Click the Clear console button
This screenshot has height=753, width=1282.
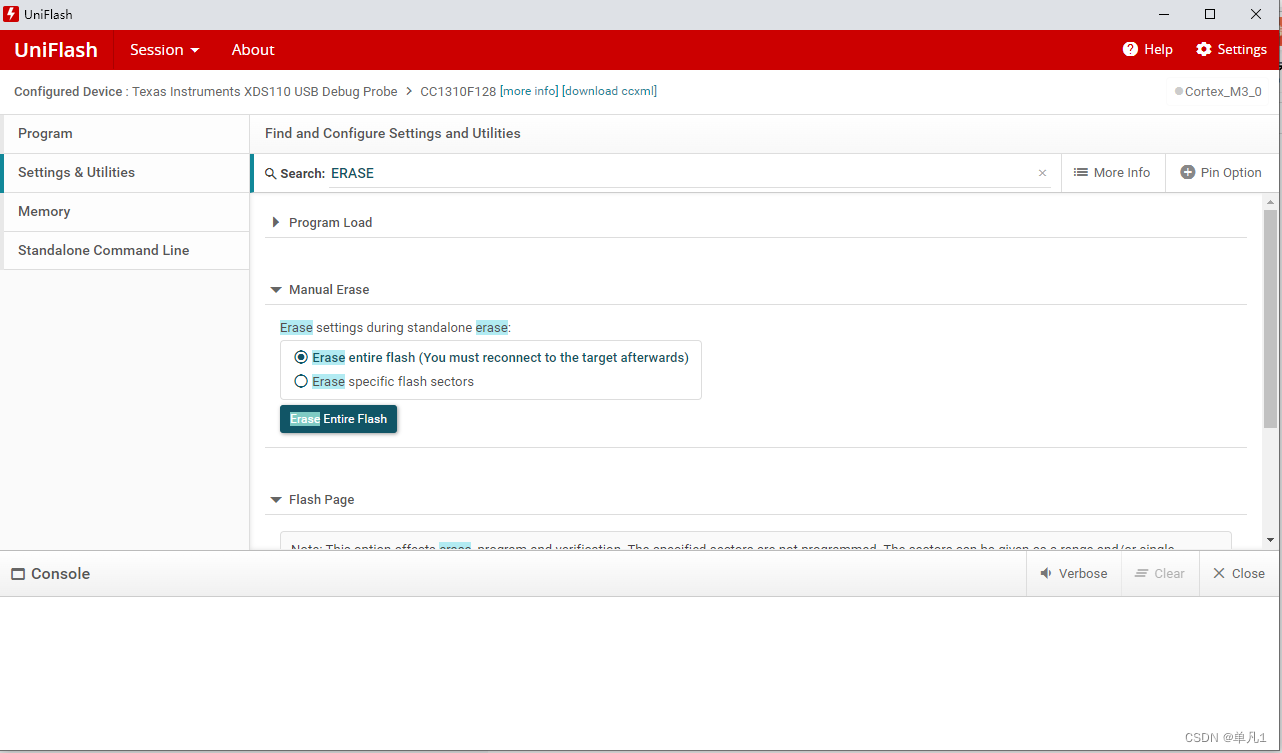click(x=1160, y=573)
